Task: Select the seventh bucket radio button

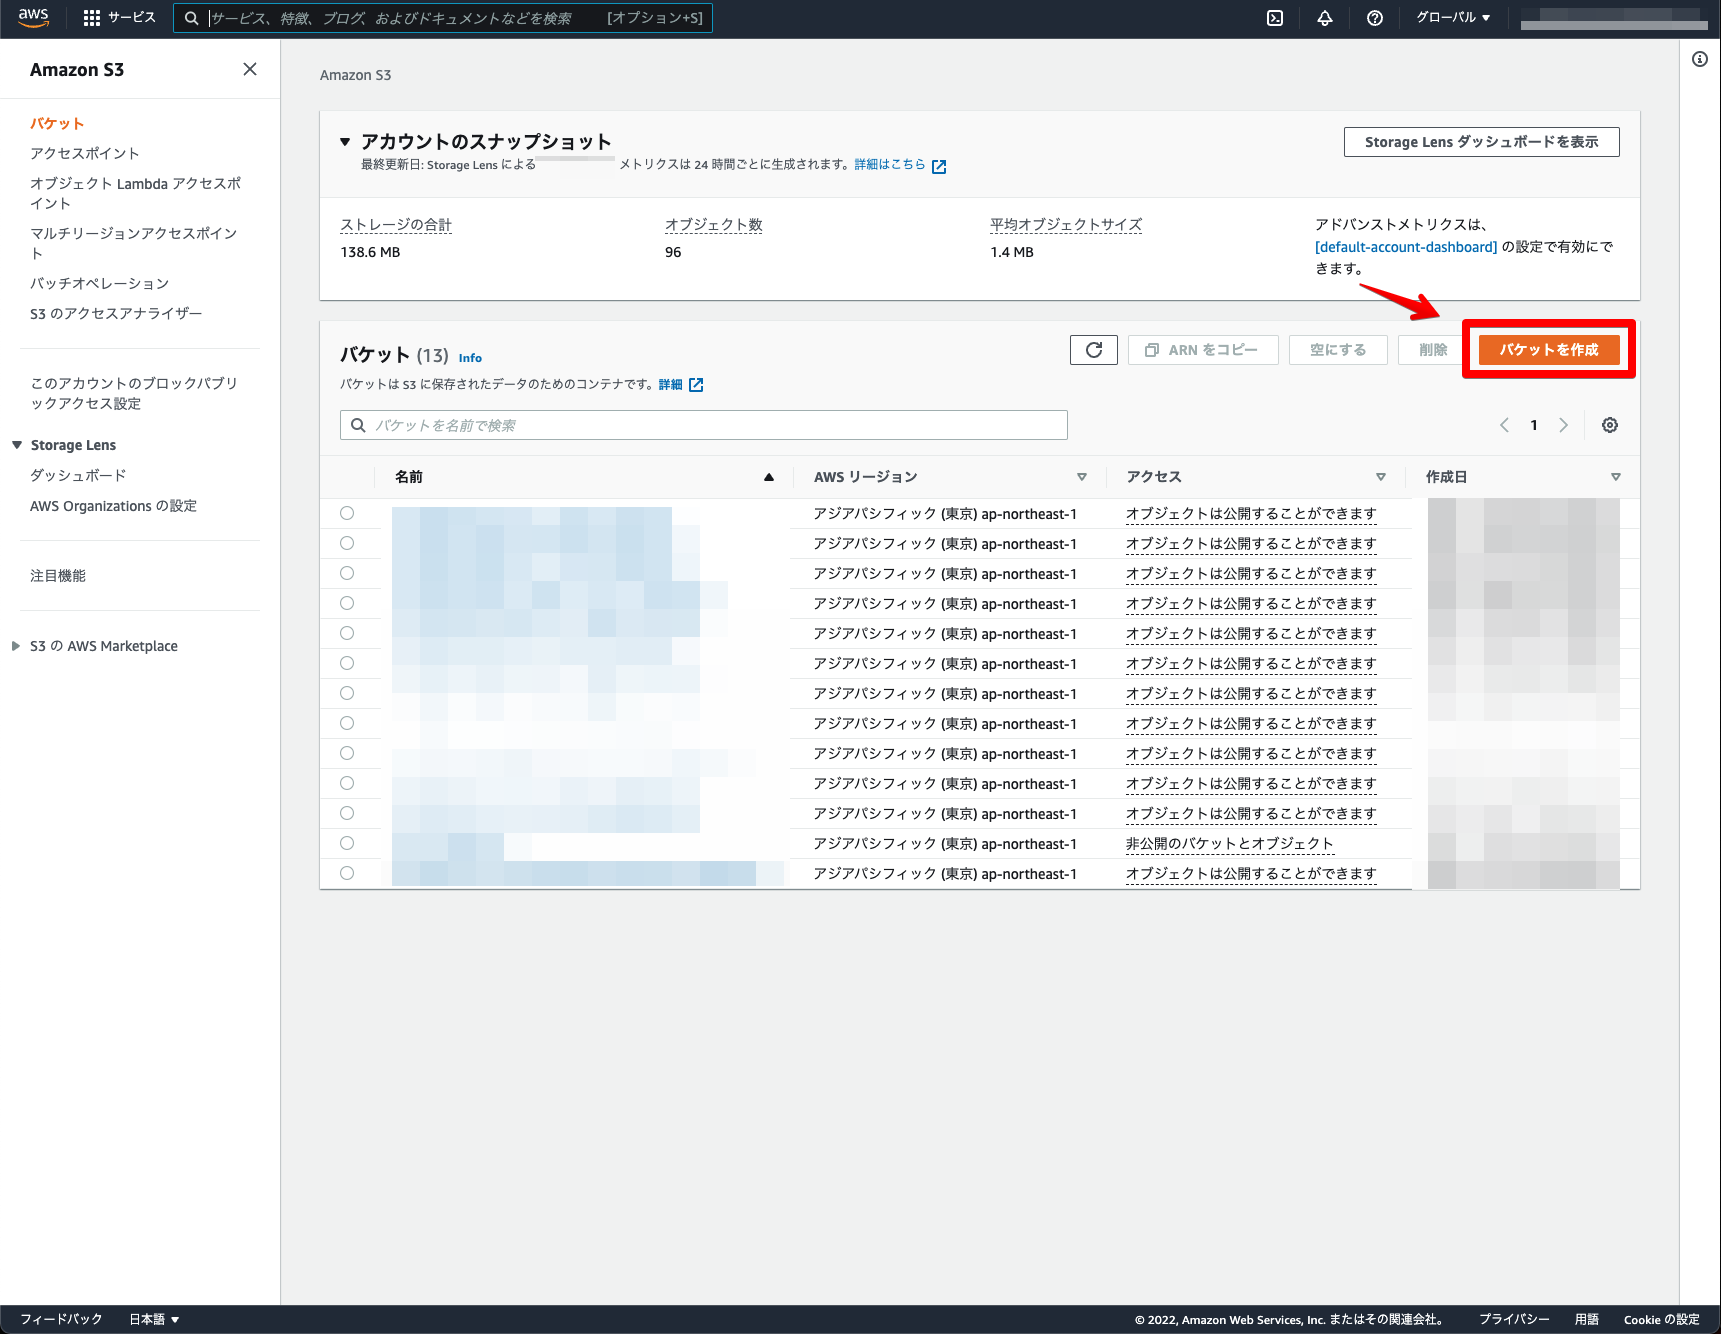Action: (347, 693)
